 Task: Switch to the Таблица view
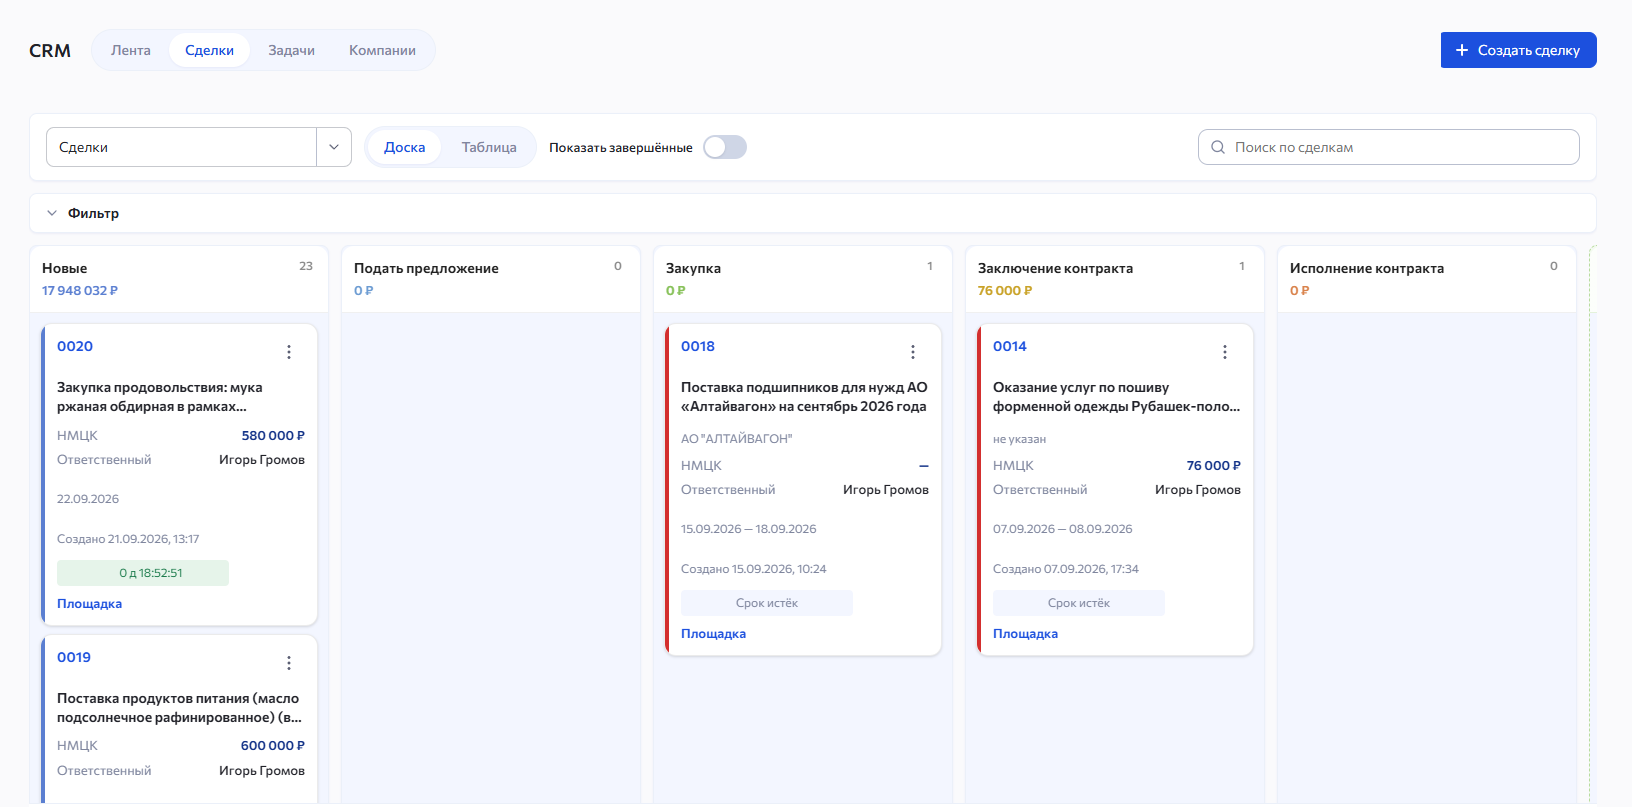pos(489,147)
